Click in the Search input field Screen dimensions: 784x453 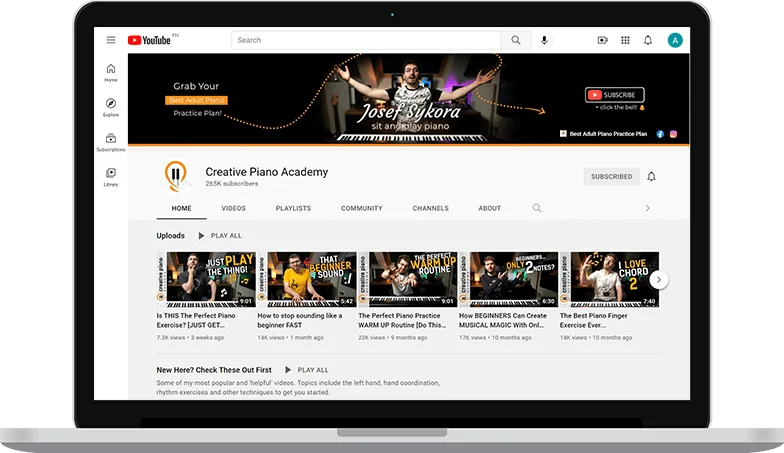366,40
